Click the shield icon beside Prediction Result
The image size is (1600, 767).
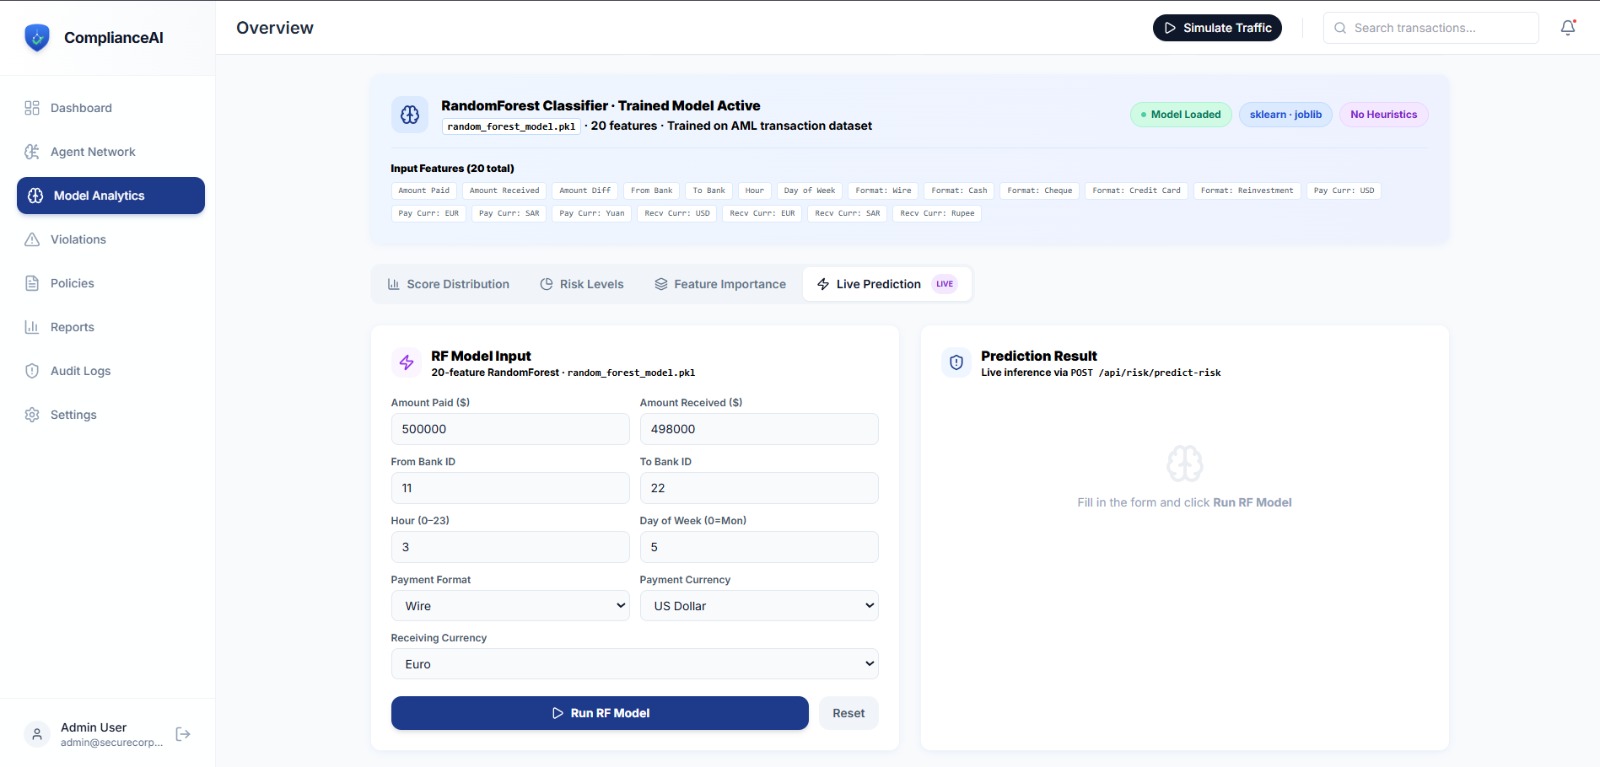click(956, 363)
